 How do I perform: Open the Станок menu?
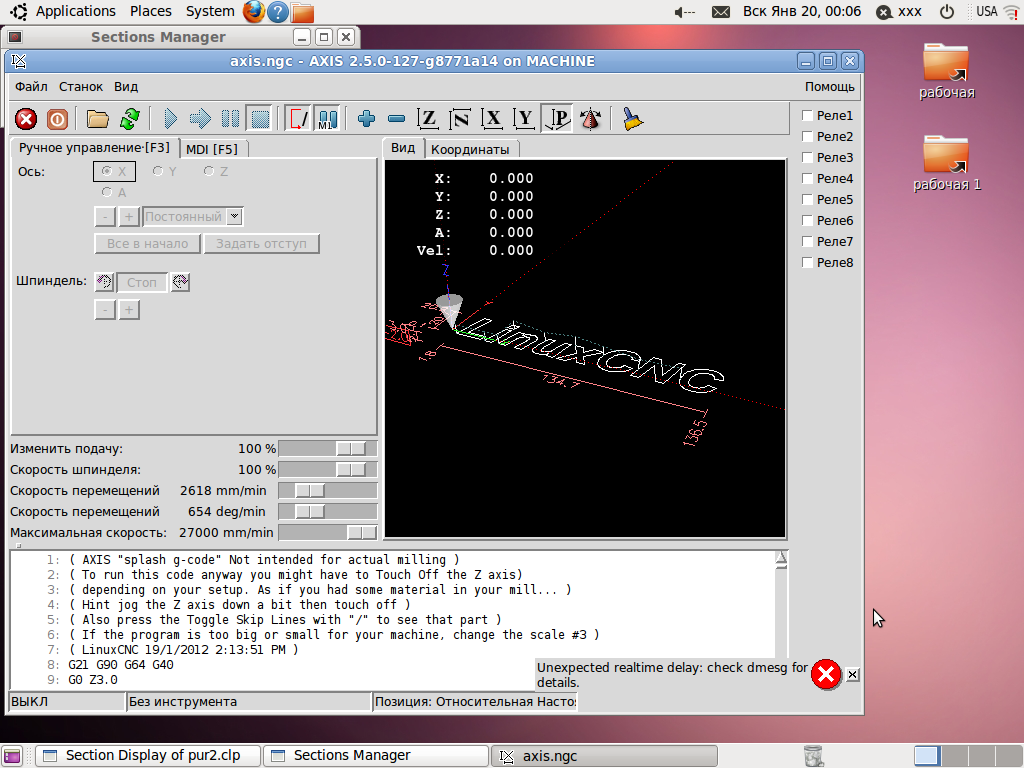[81, 87]
